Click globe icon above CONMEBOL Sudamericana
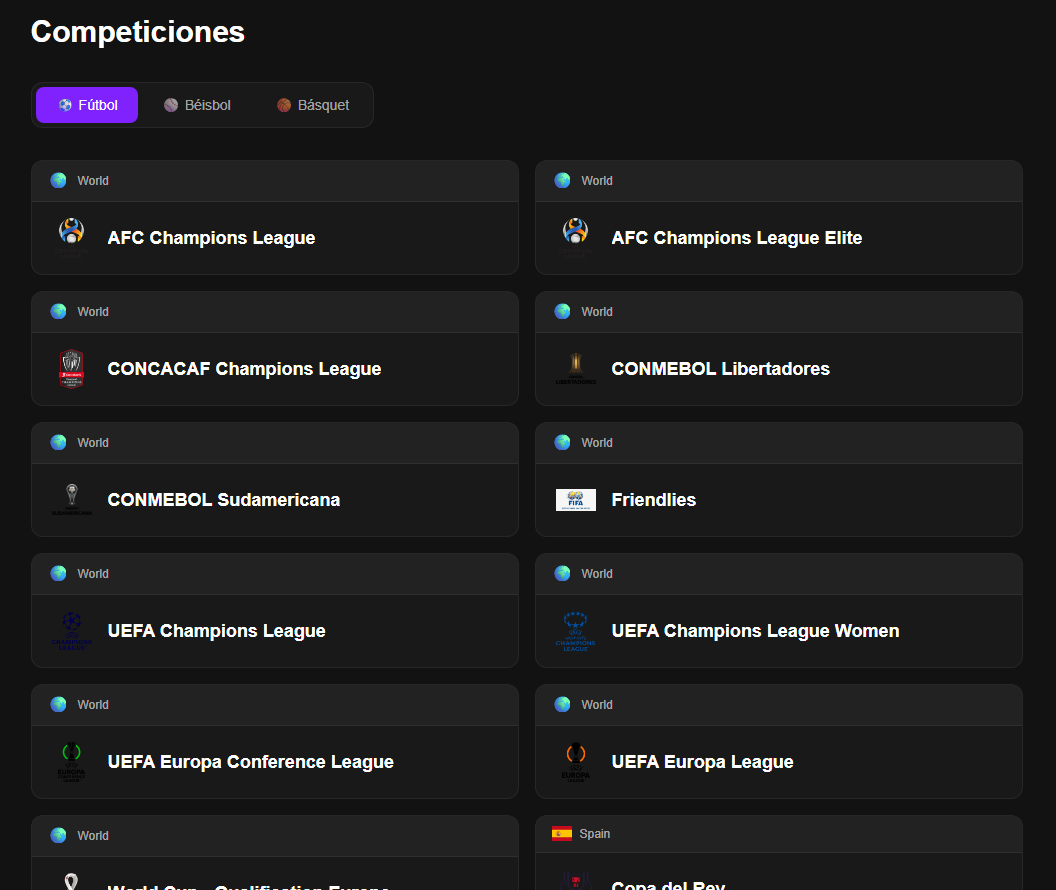 pyautogui.click(x=59, y=442)
